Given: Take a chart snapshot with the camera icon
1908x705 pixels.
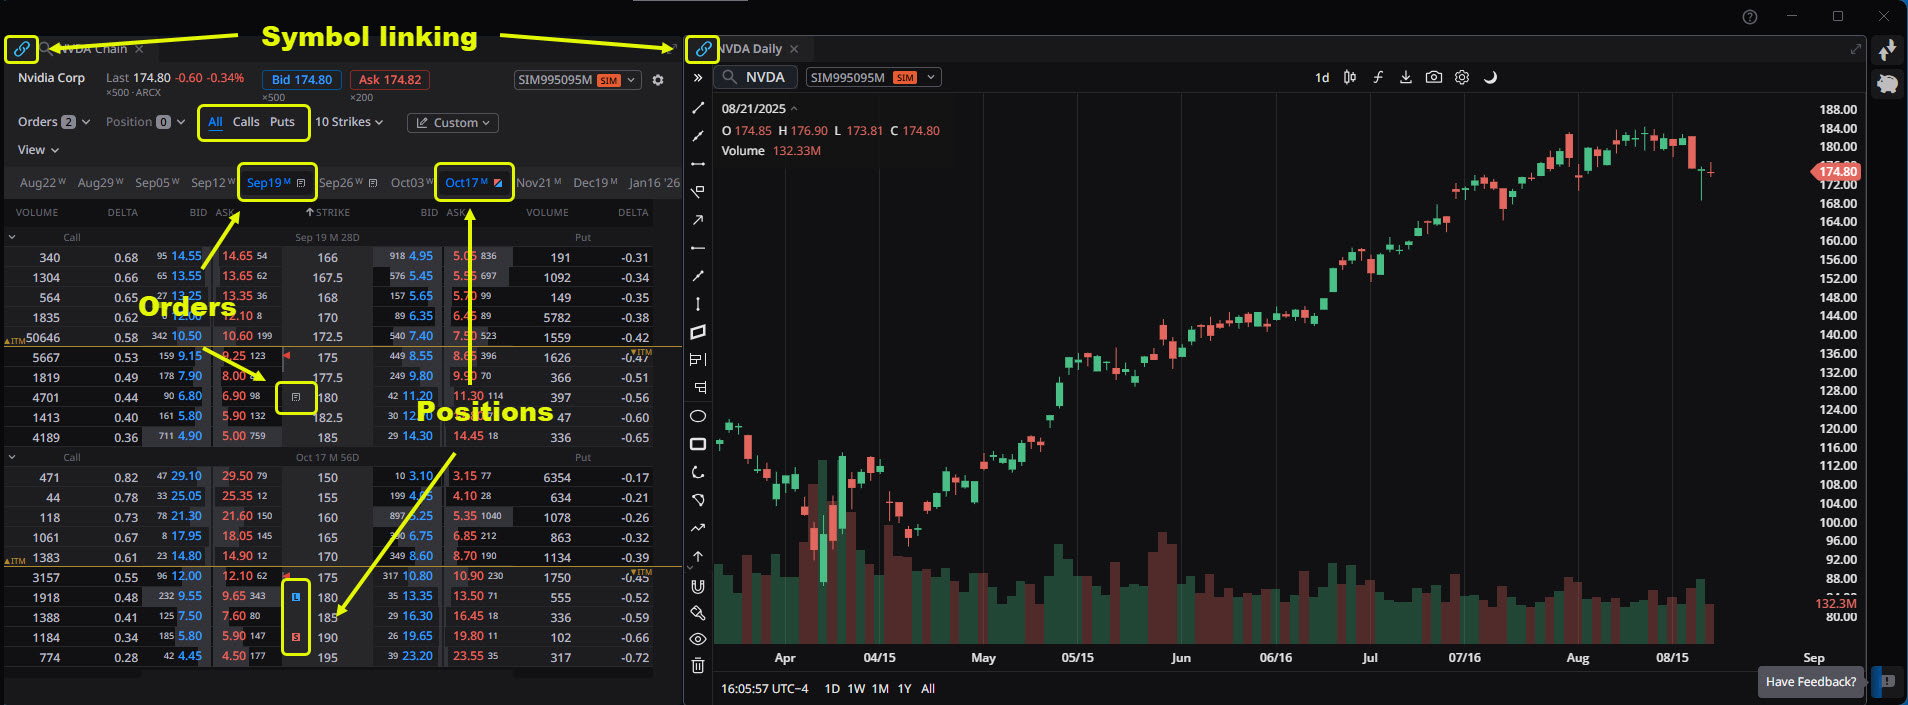Looking at the screenshot, I should (x=1433, y=77).
